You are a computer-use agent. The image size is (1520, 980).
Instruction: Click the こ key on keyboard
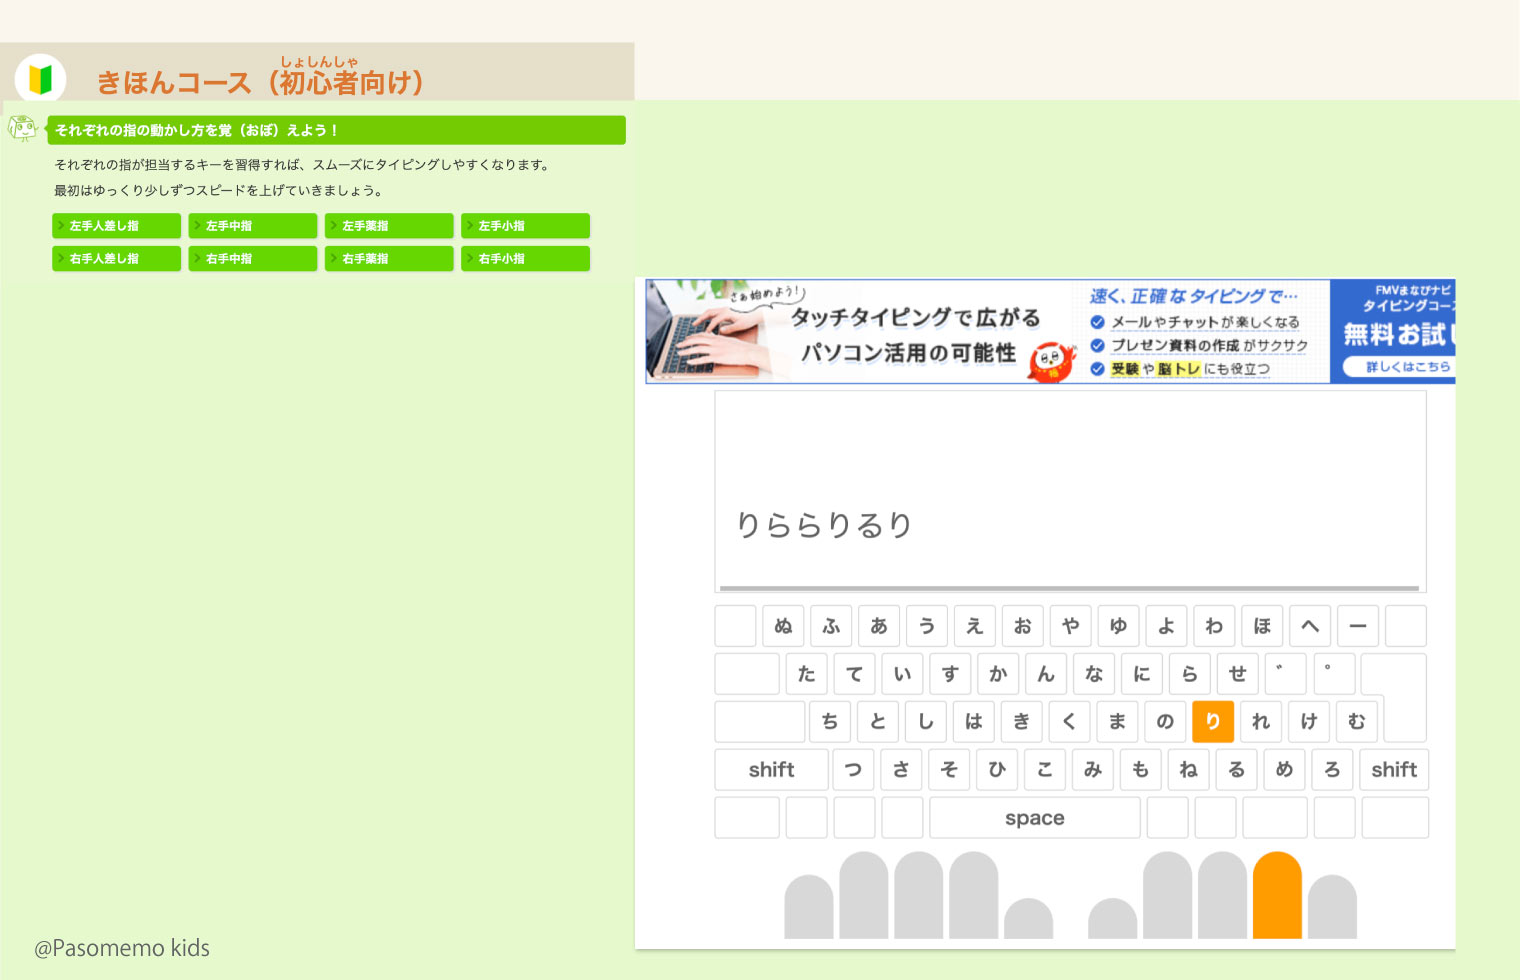(x=1045, y=770)
